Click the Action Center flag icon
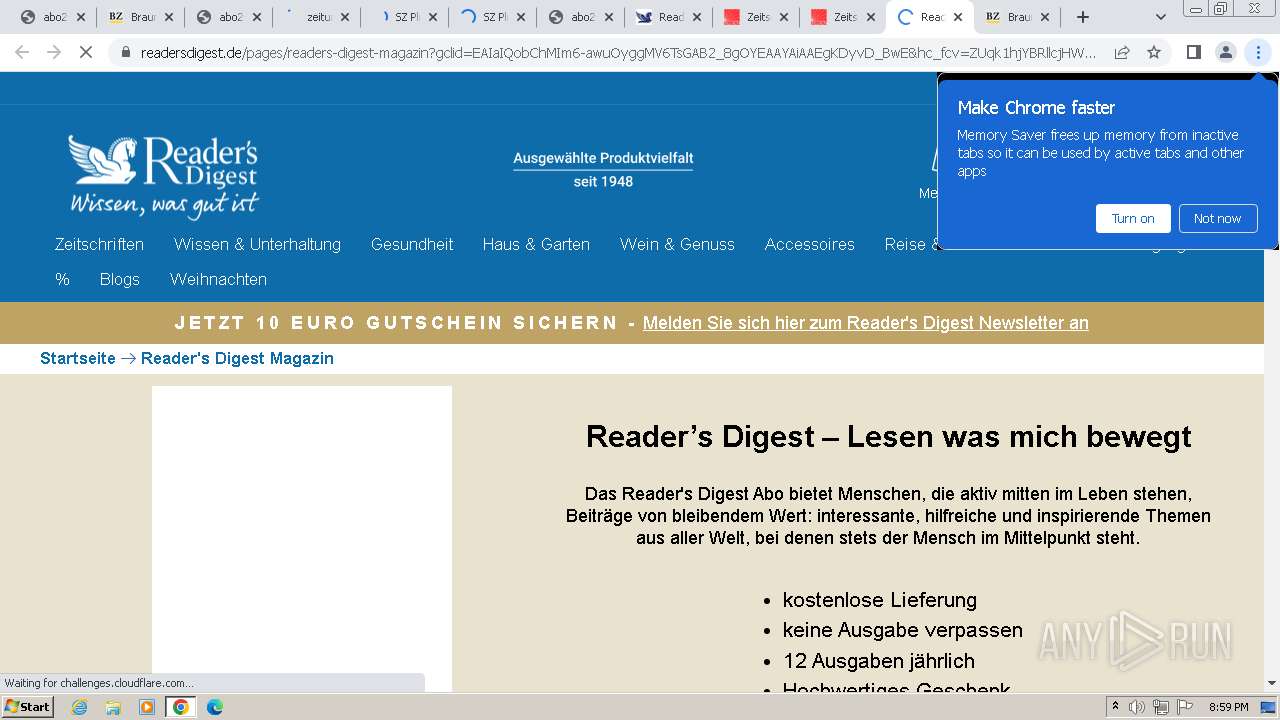This screenshot has width=1280, height=720. coord(1185,707)
